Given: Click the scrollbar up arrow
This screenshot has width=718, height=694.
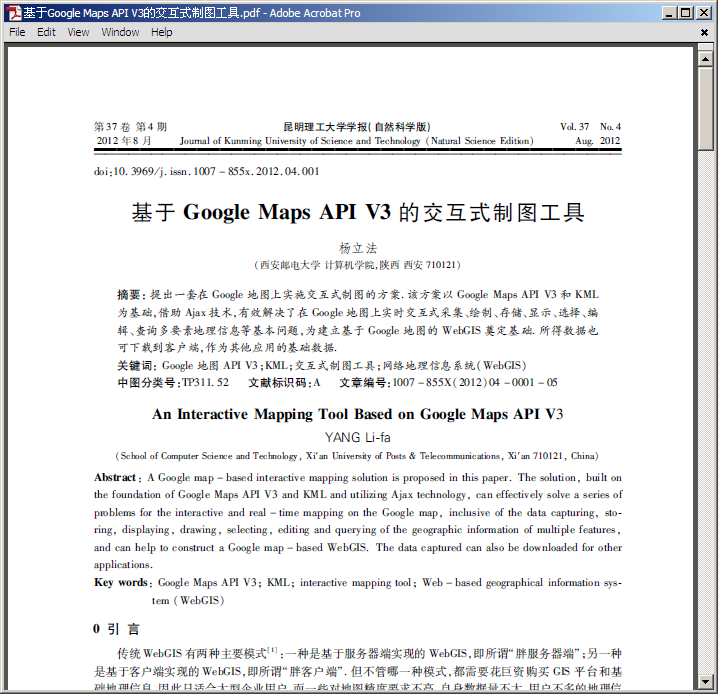Looking at the screenshot, I should point(707,53).
